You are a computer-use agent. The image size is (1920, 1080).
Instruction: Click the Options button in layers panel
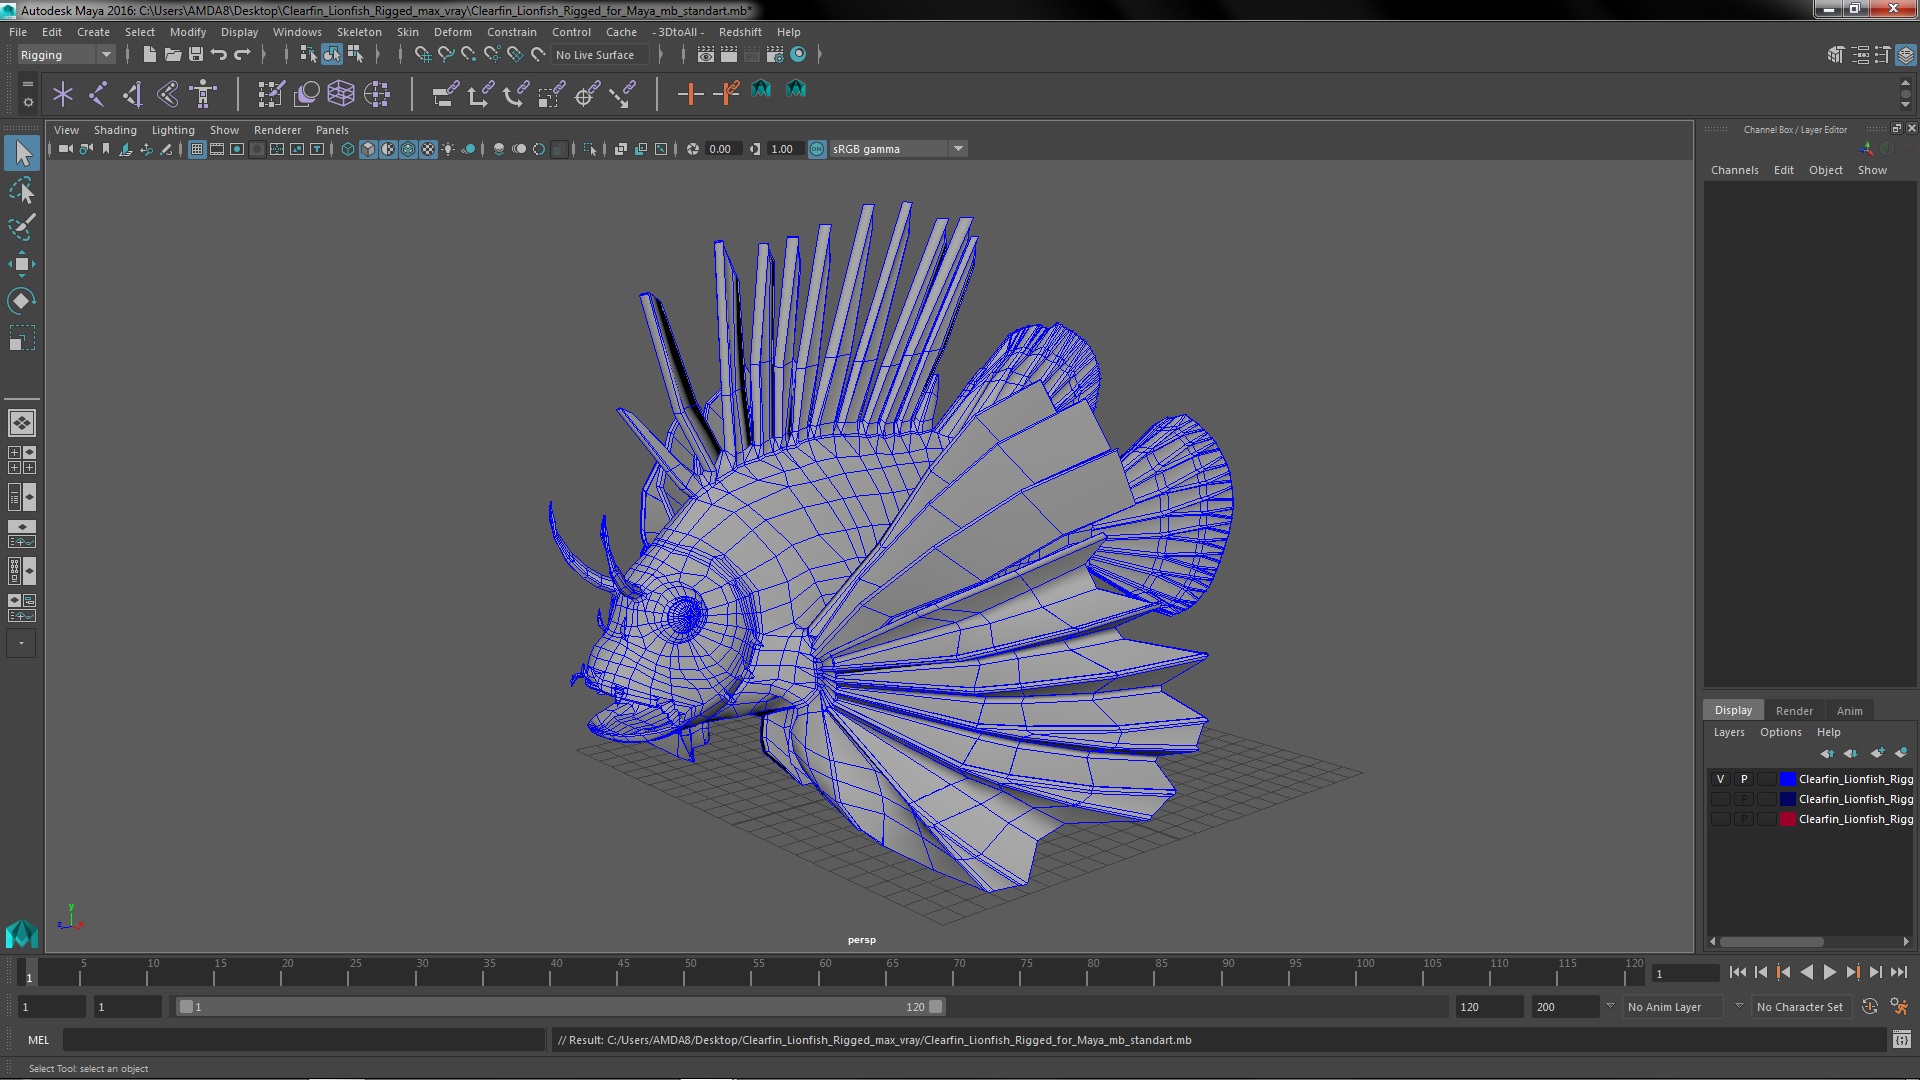[1779, 732]
